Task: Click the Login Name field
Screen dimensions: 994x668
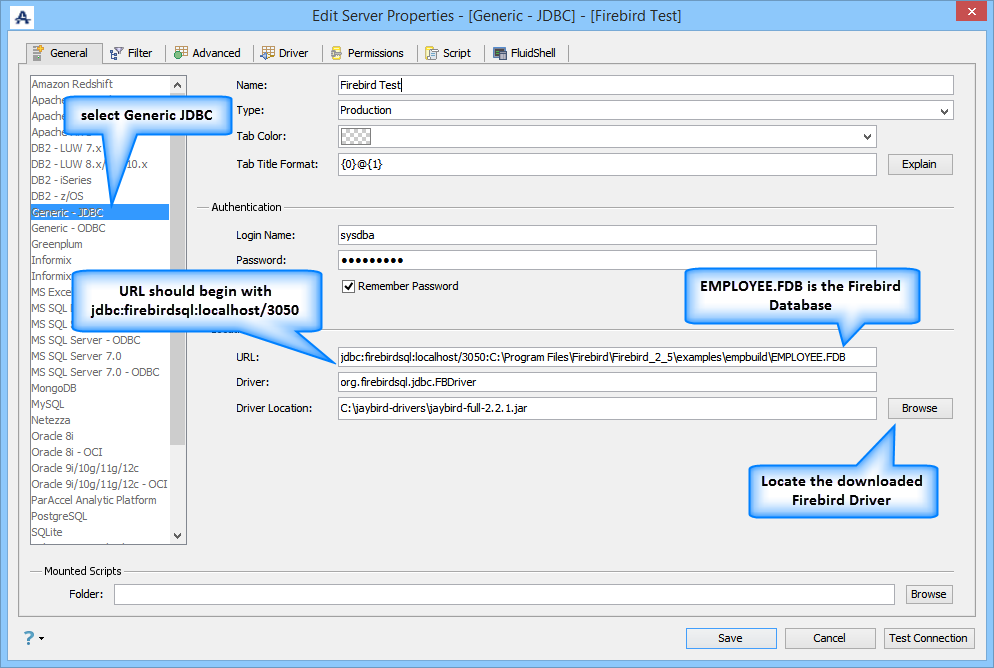Action: point(607,235)
